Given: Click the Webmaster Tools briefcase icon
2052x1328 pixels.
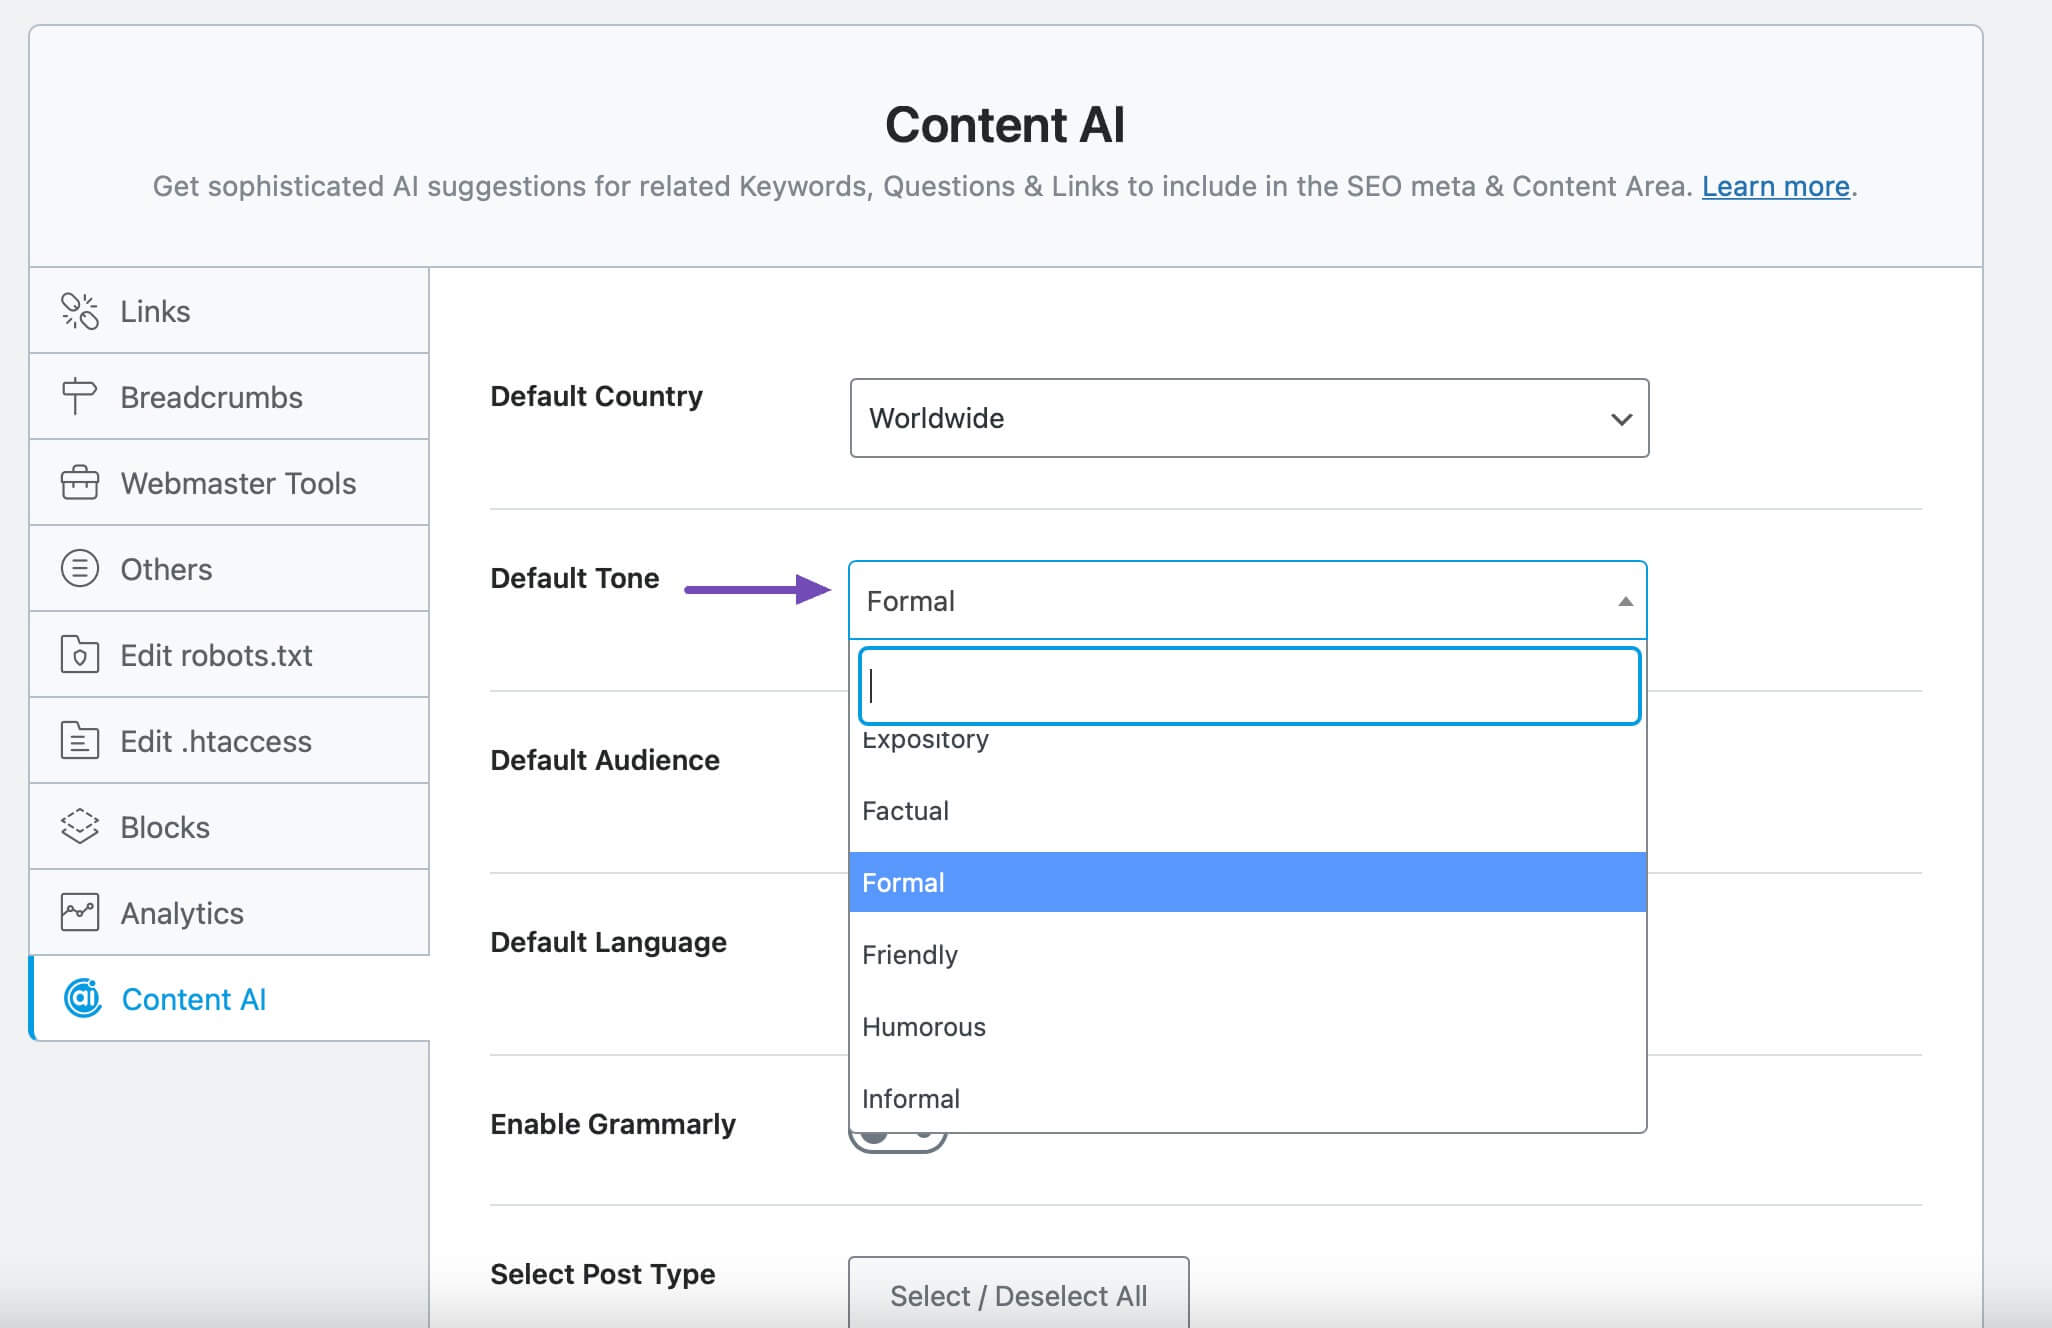Looking at the screenshot, I should [x=80, y=483].
